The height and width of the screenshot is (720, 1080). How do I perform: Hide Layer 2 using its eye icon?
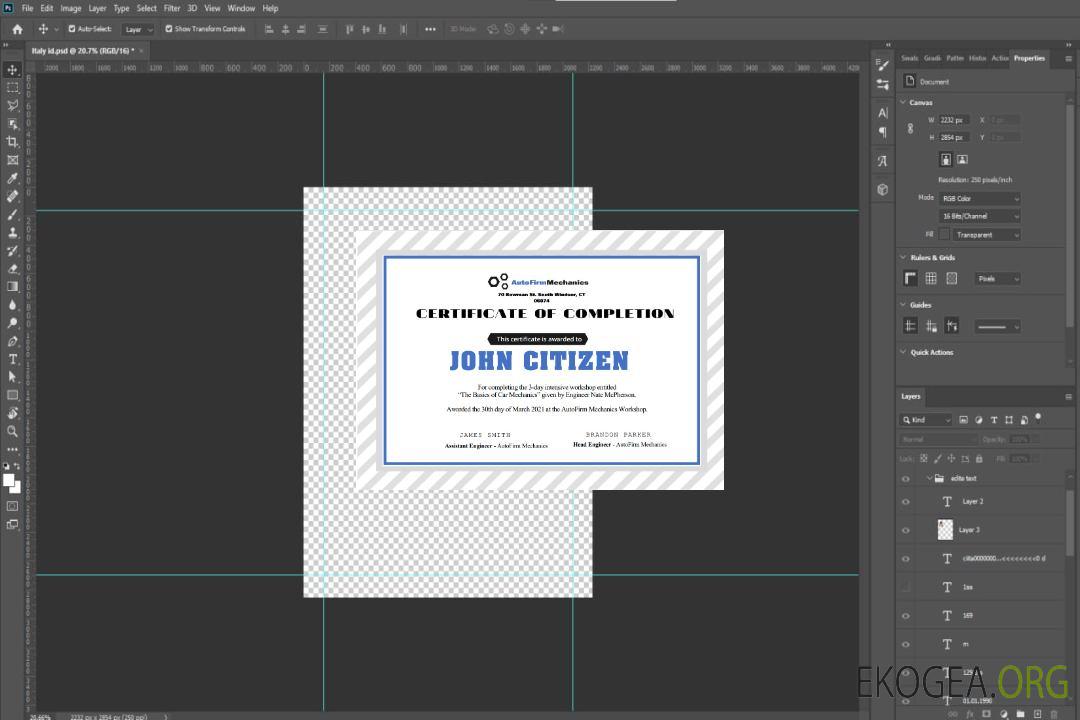(906, 502)
